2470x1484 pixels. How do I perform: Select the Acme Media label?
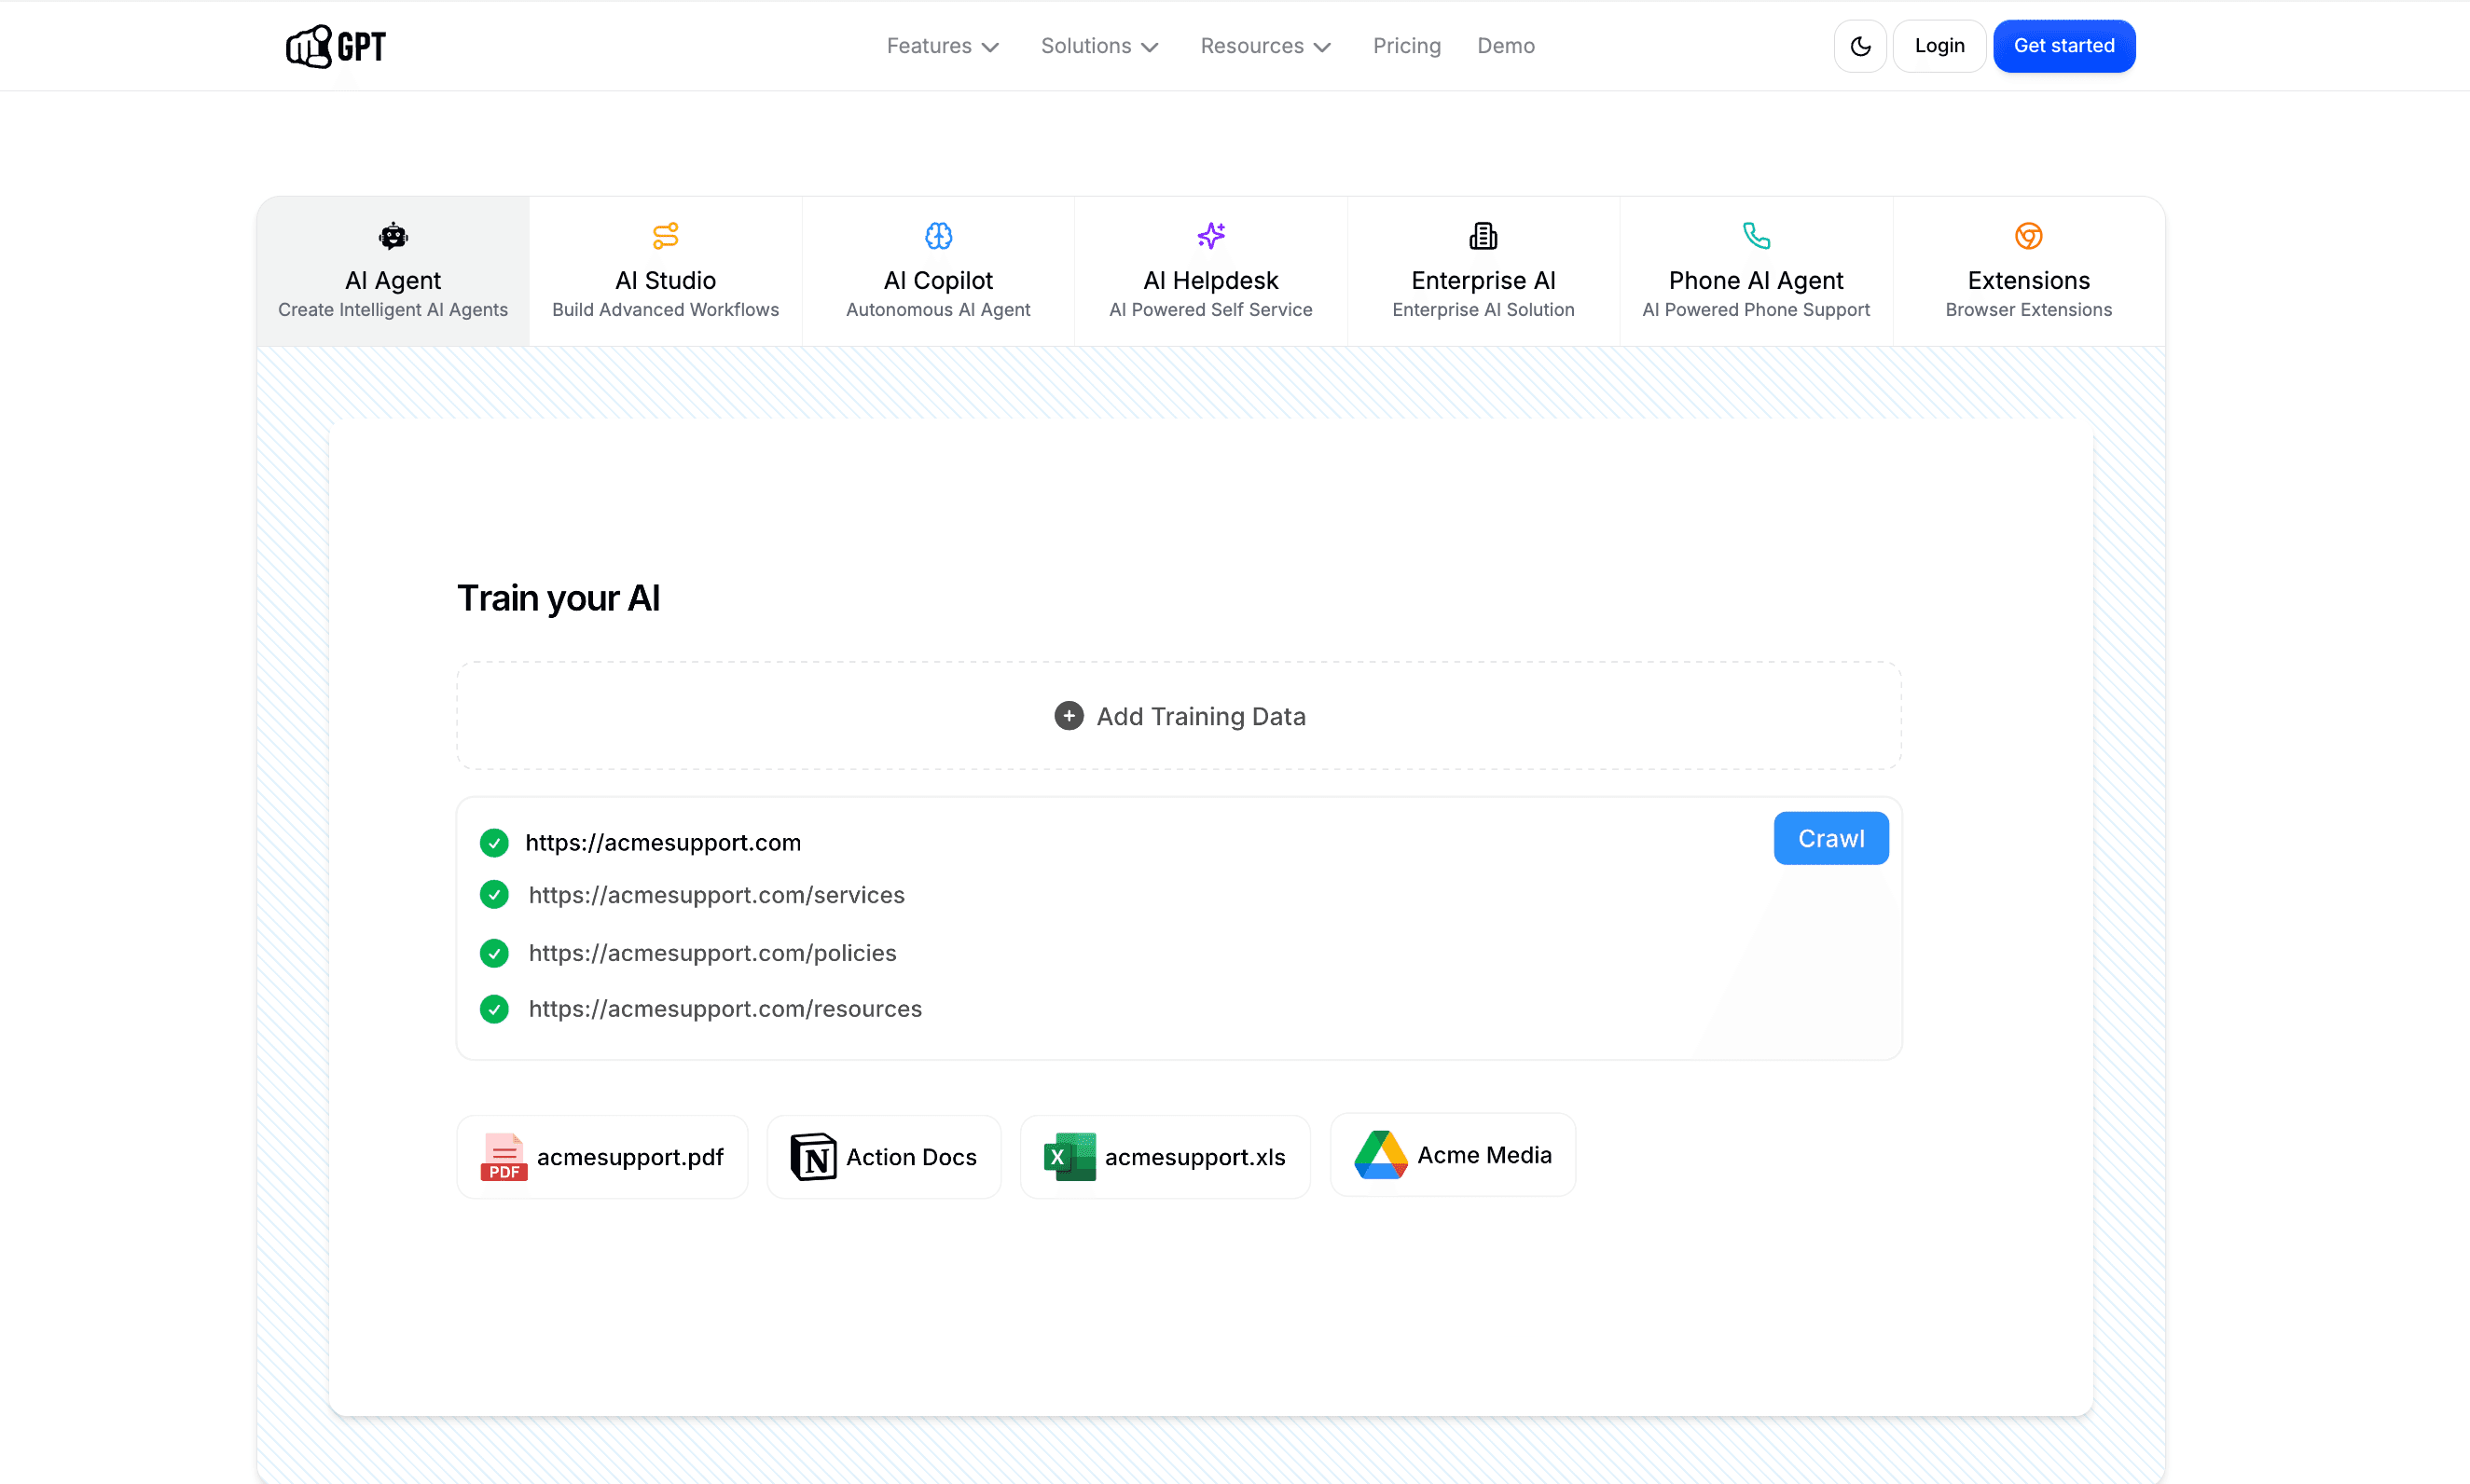point(1485,1155)
